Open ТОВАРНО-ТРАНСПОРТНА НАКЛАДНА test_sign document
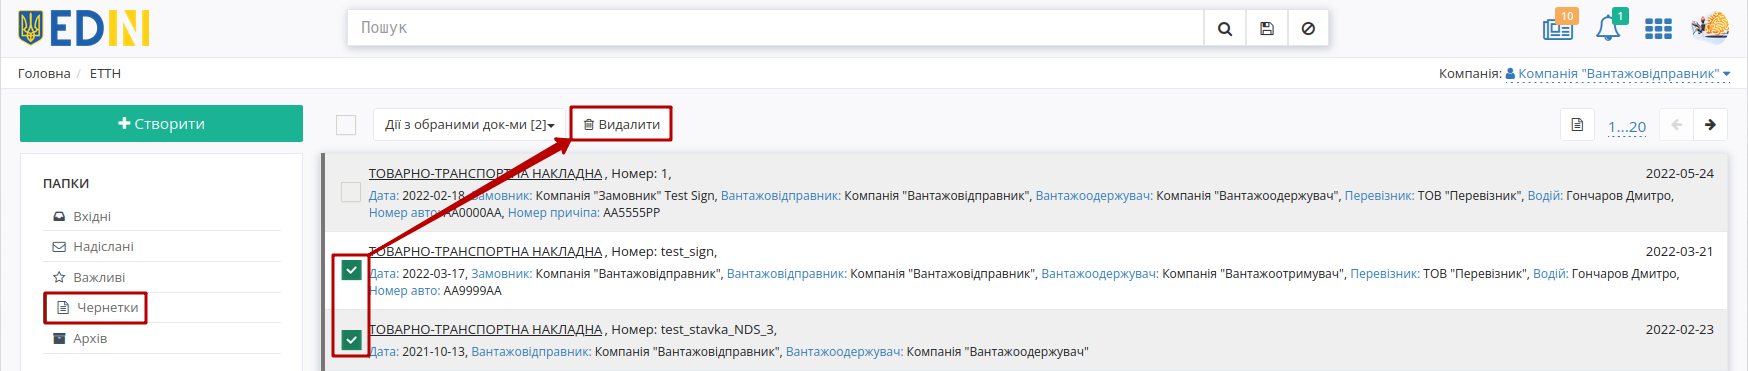Screen dimensions: 1748x371 click(x=485, y=252)
